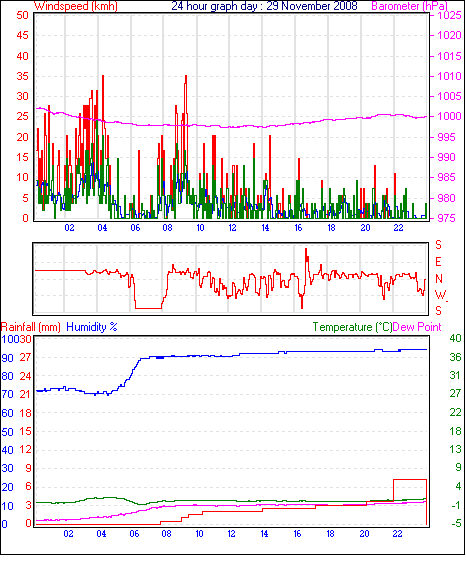The image size is (466, 563).
Task: Click the W wind direction label
Action: pos(440,295)
